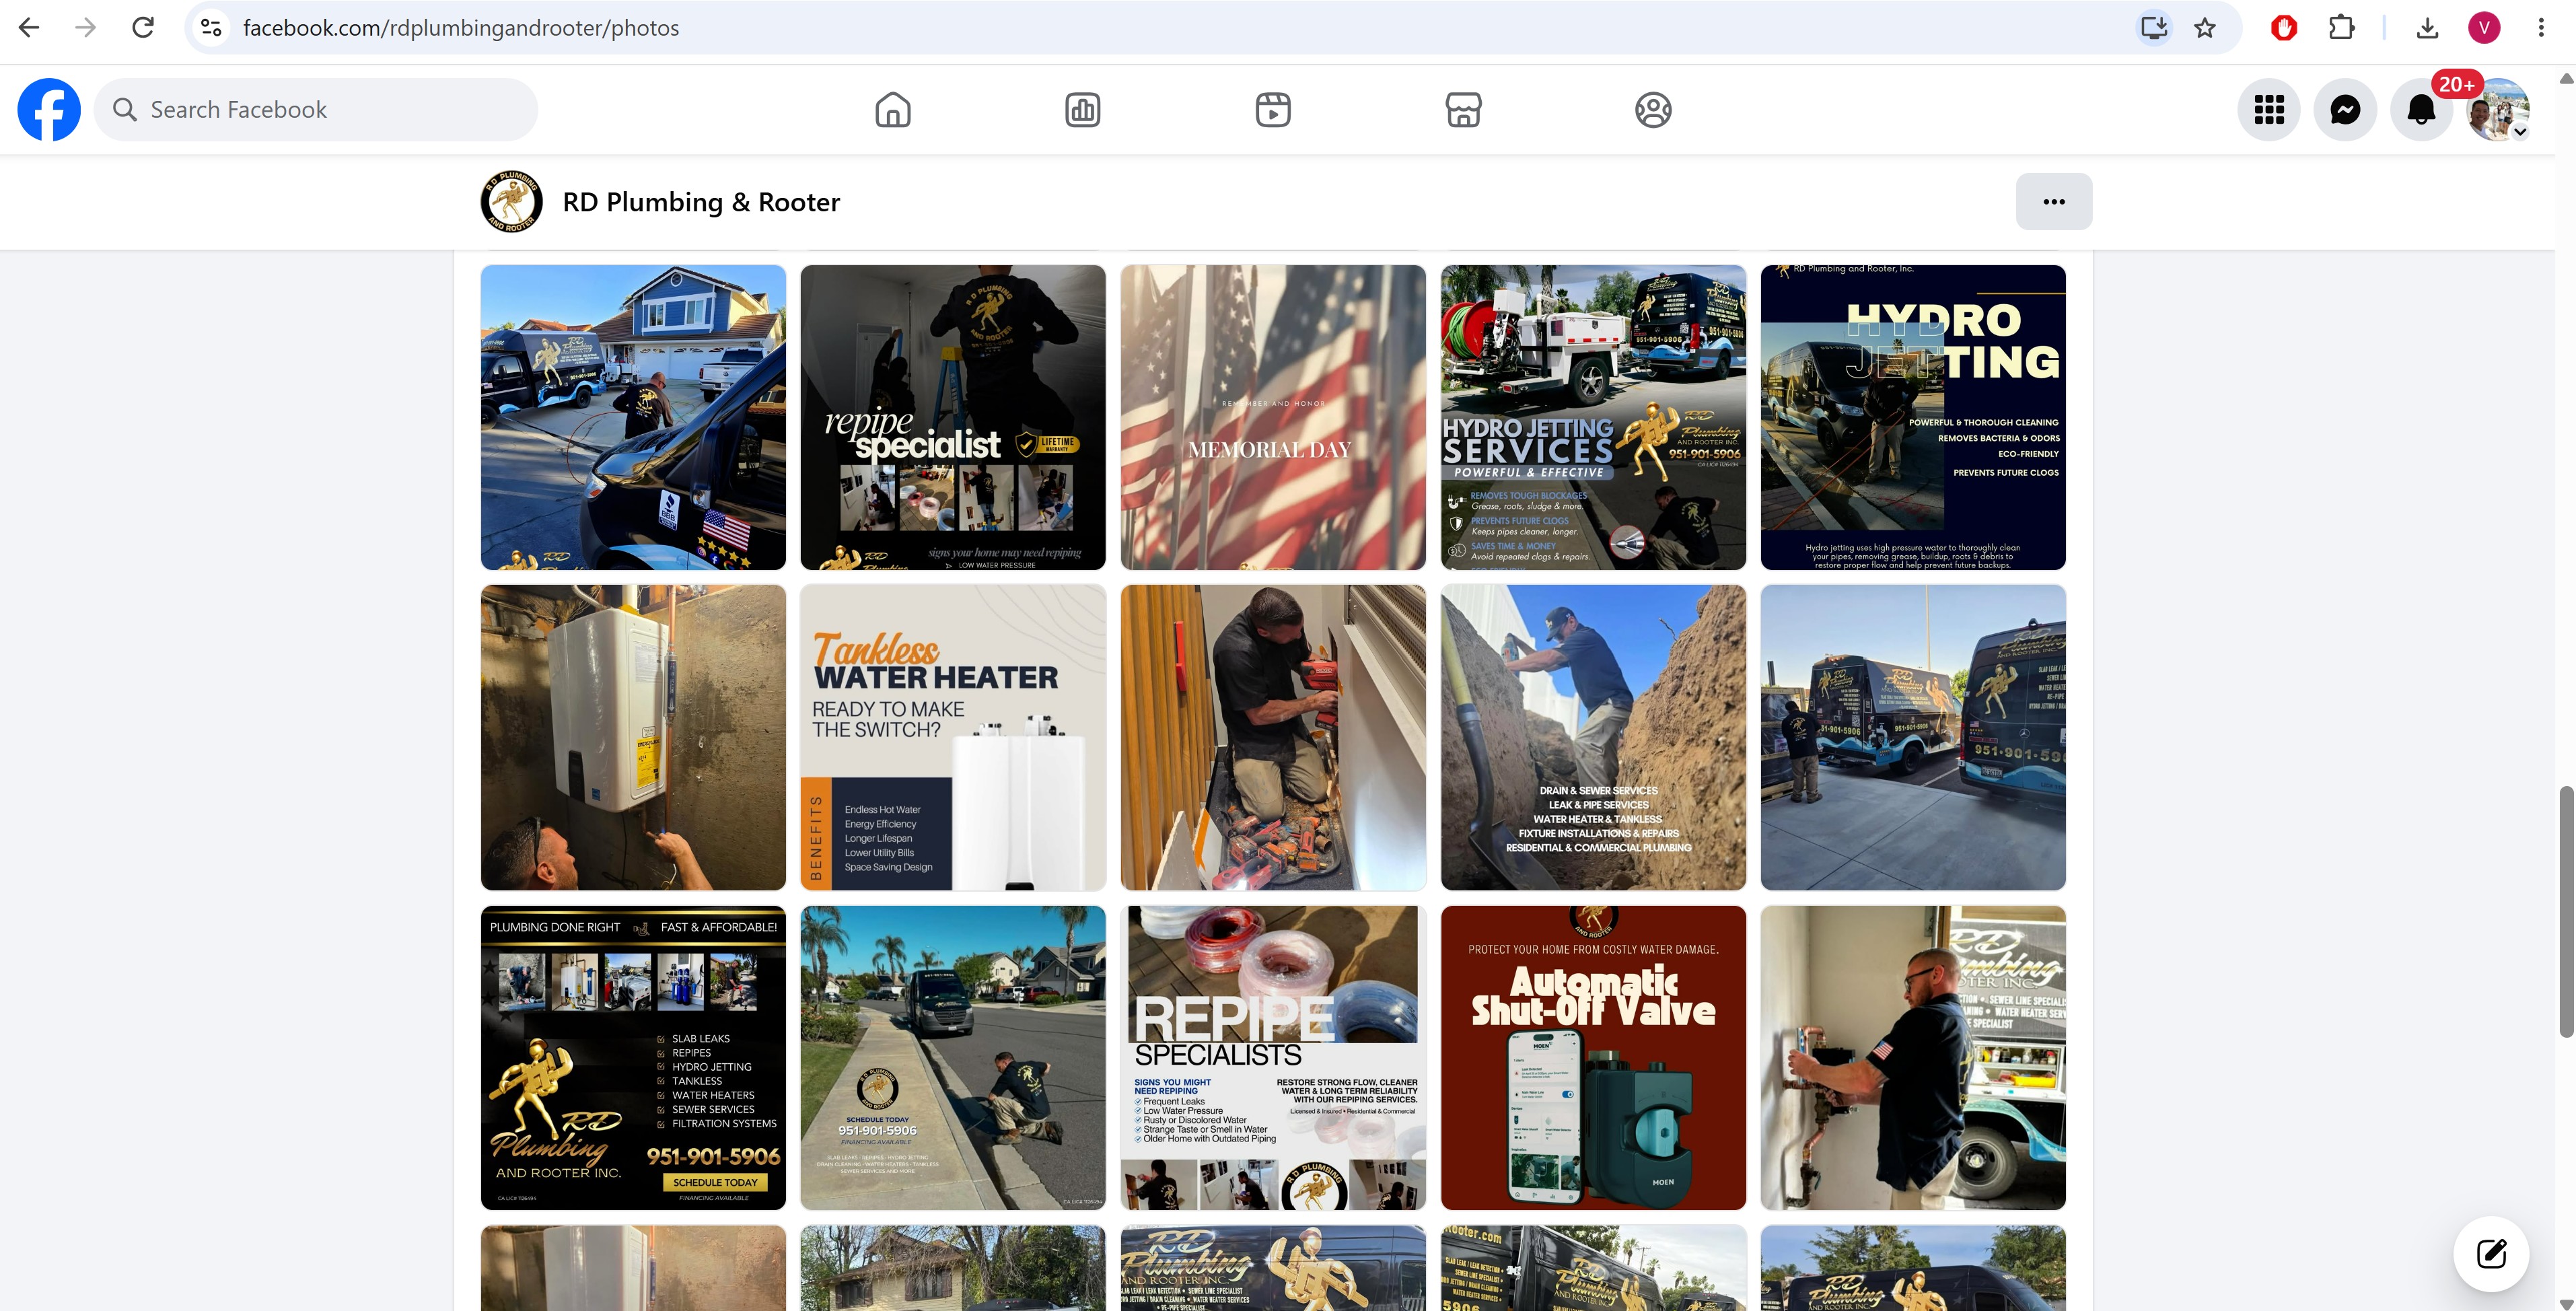The image size is (2576, 1311).
Task: Open the Tankless Water Heater graphic
Action: pos(953,738)
